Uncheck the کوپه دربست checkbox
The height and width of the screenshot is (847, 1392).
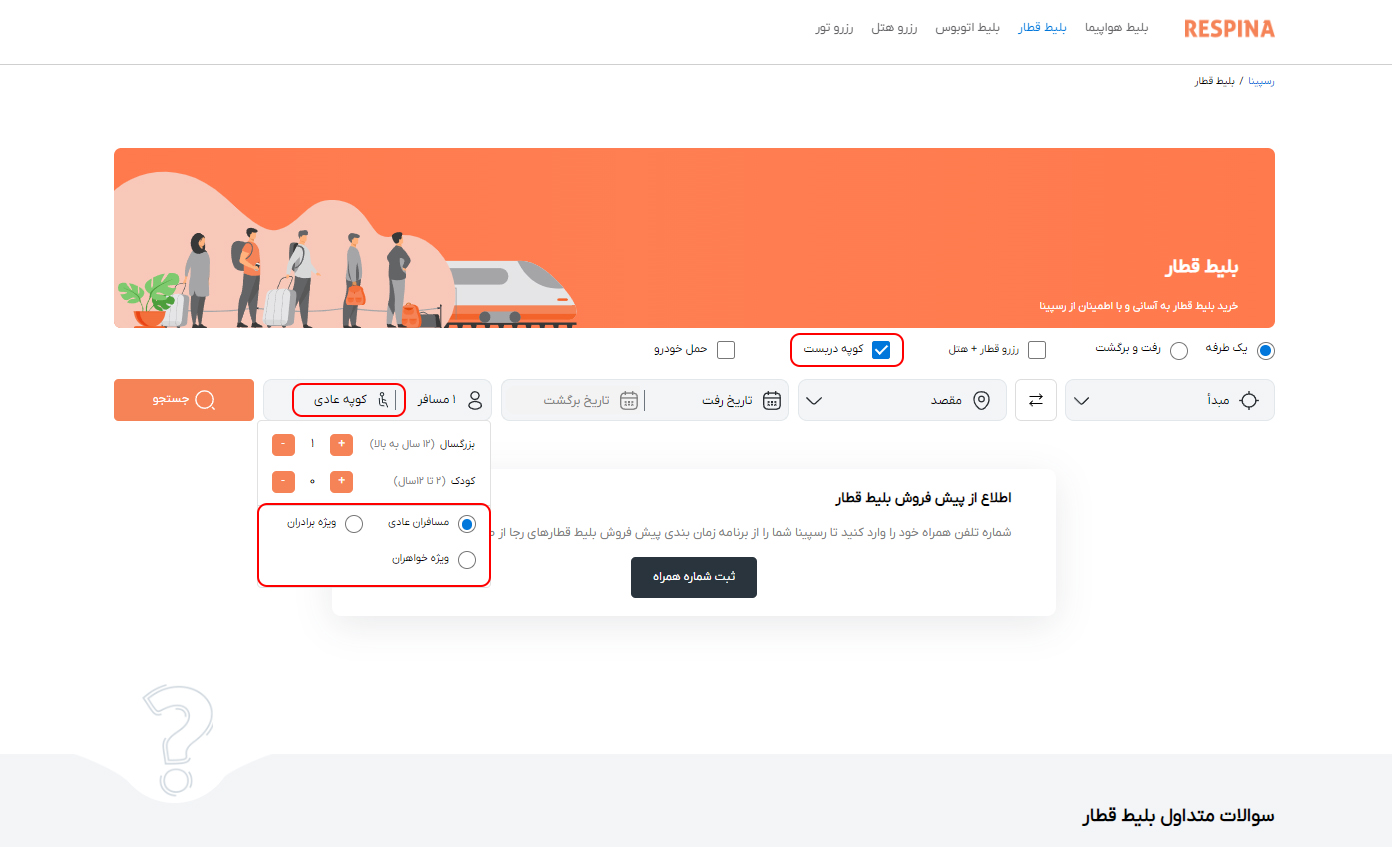click(881, 350)
